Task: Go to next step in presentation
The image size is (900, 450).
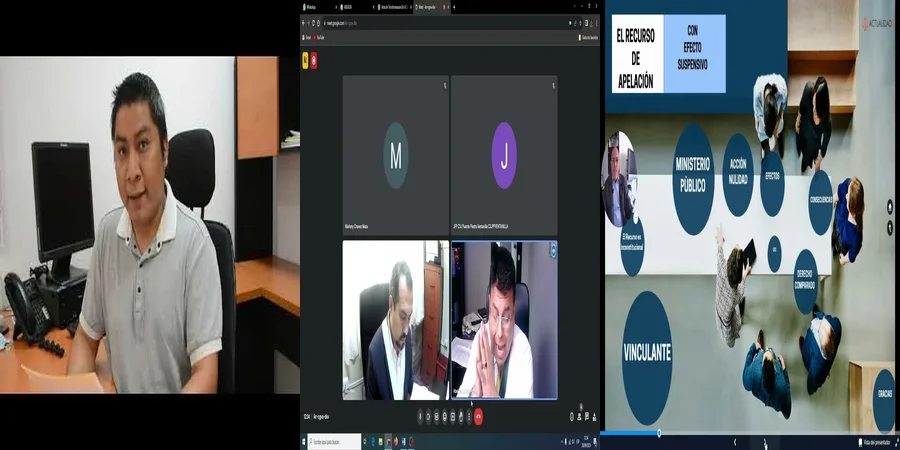Action: 765,442
